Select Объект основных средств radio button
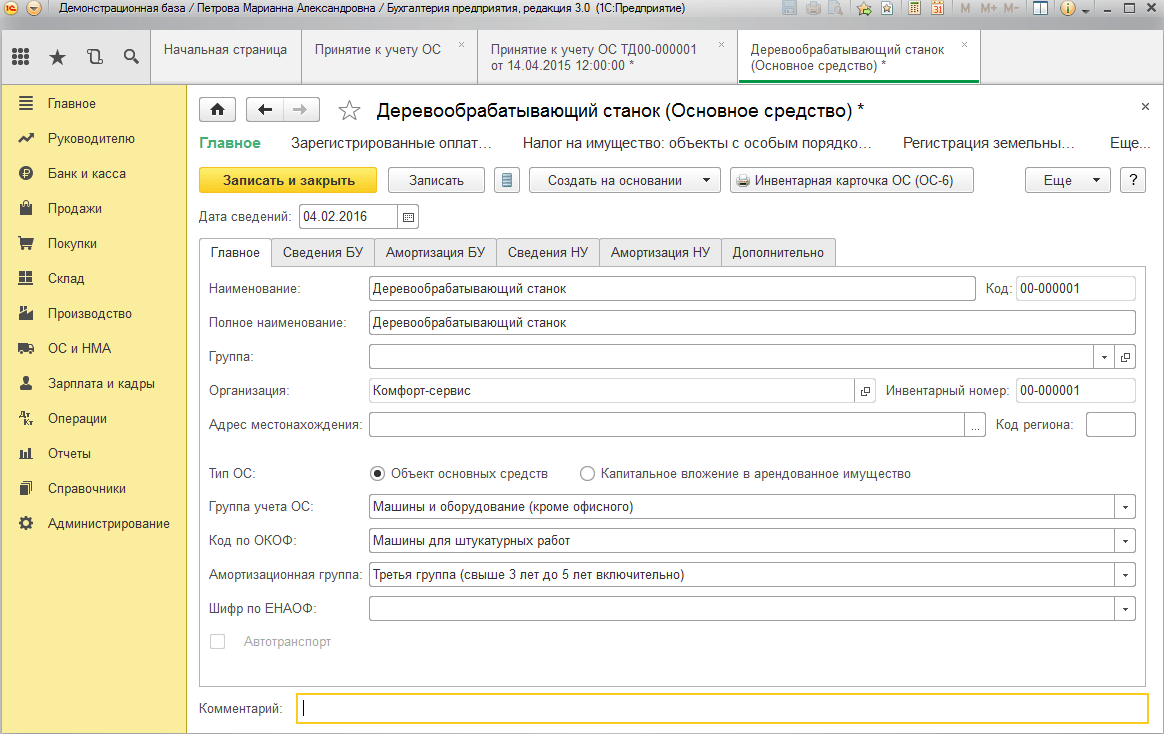 [377, 474]
